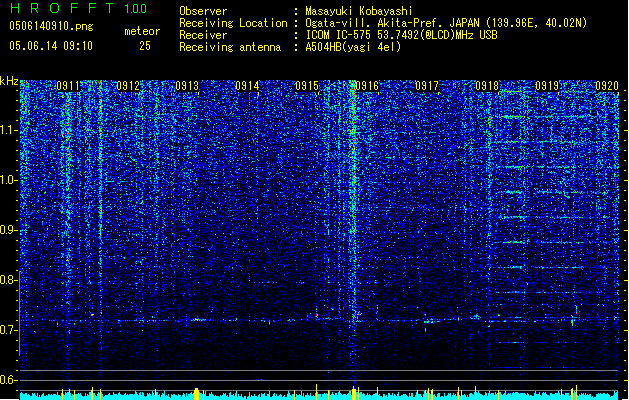This screenshot has width=629, height=400.
Task: Click the date stamp 05.06.14 09:10
Action: [x=51, y=46]
